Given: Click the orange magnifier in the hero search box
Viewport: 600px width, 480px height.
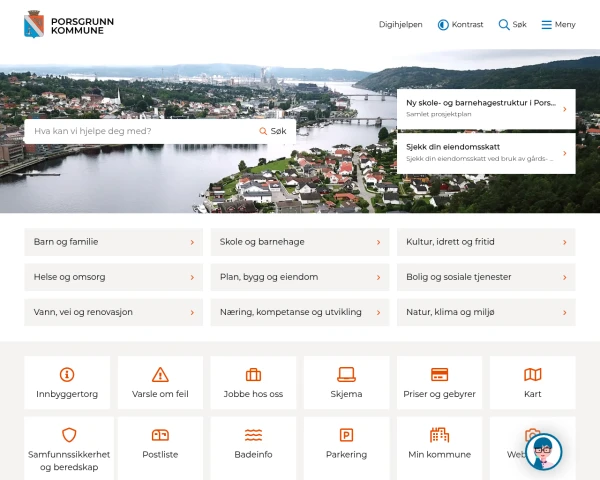Looking at the screenshot, I should click(263, 131).
